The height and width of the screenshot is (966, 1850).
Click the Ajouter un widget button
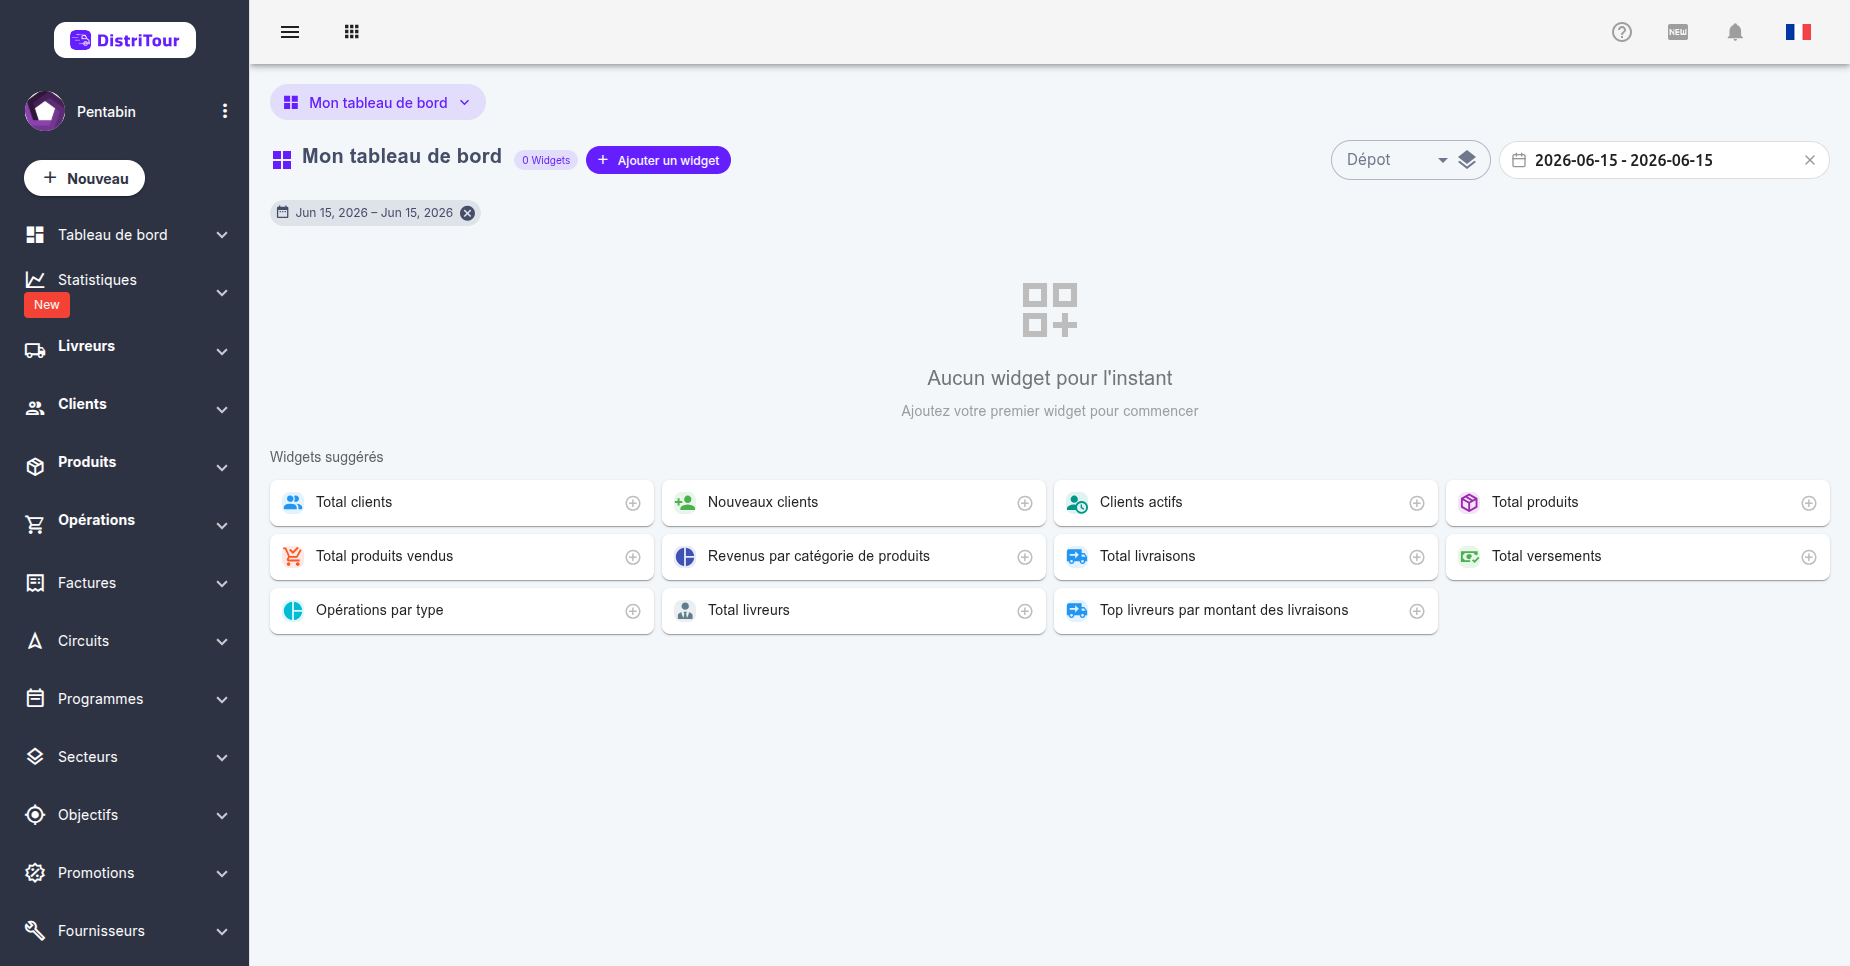point(658,160)
